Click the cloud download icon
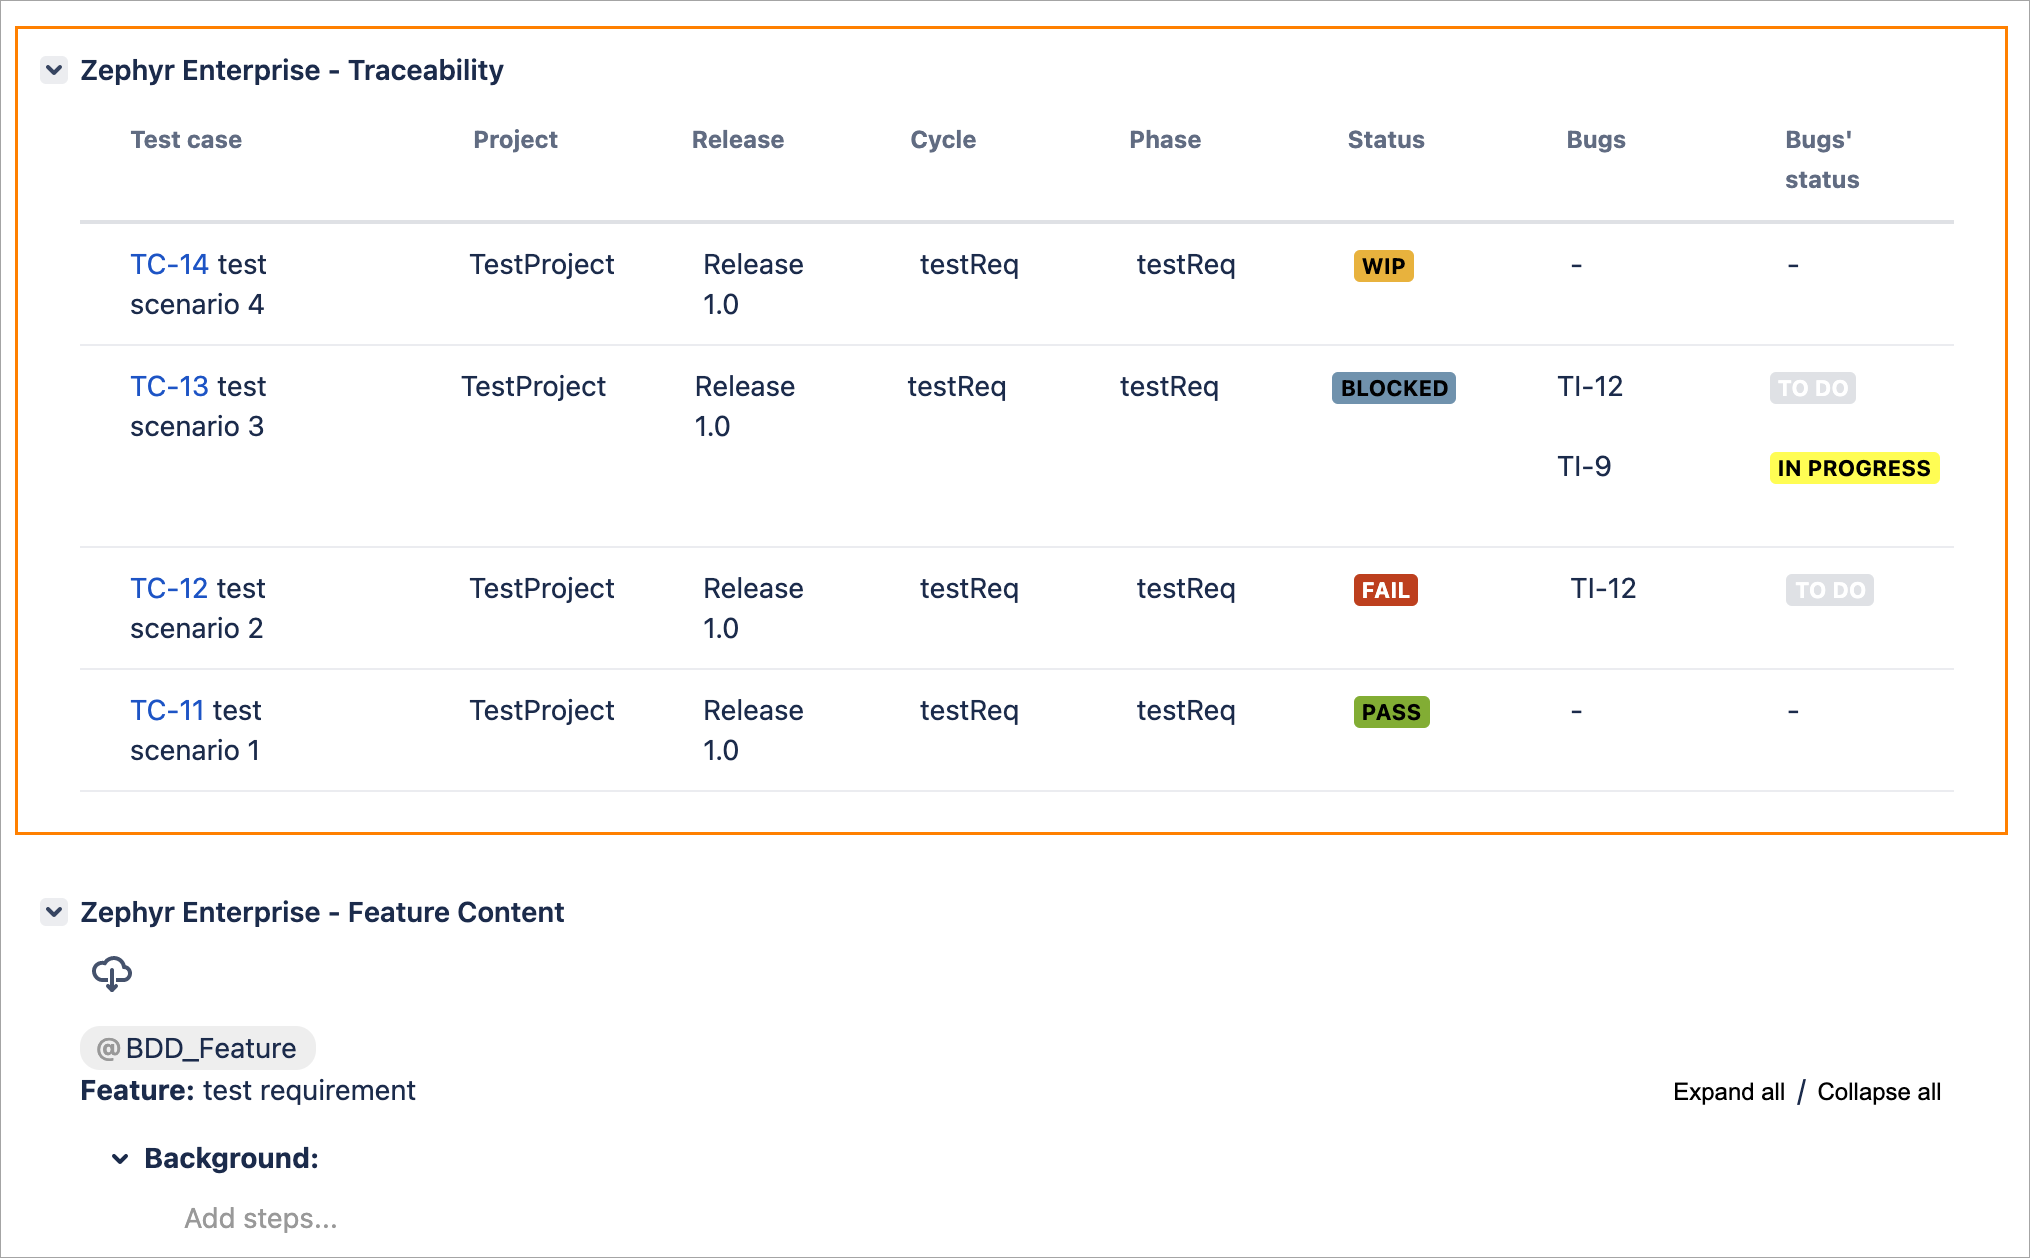The width and height of the screenshot is (2030, 1258). (x=111, y=972)
